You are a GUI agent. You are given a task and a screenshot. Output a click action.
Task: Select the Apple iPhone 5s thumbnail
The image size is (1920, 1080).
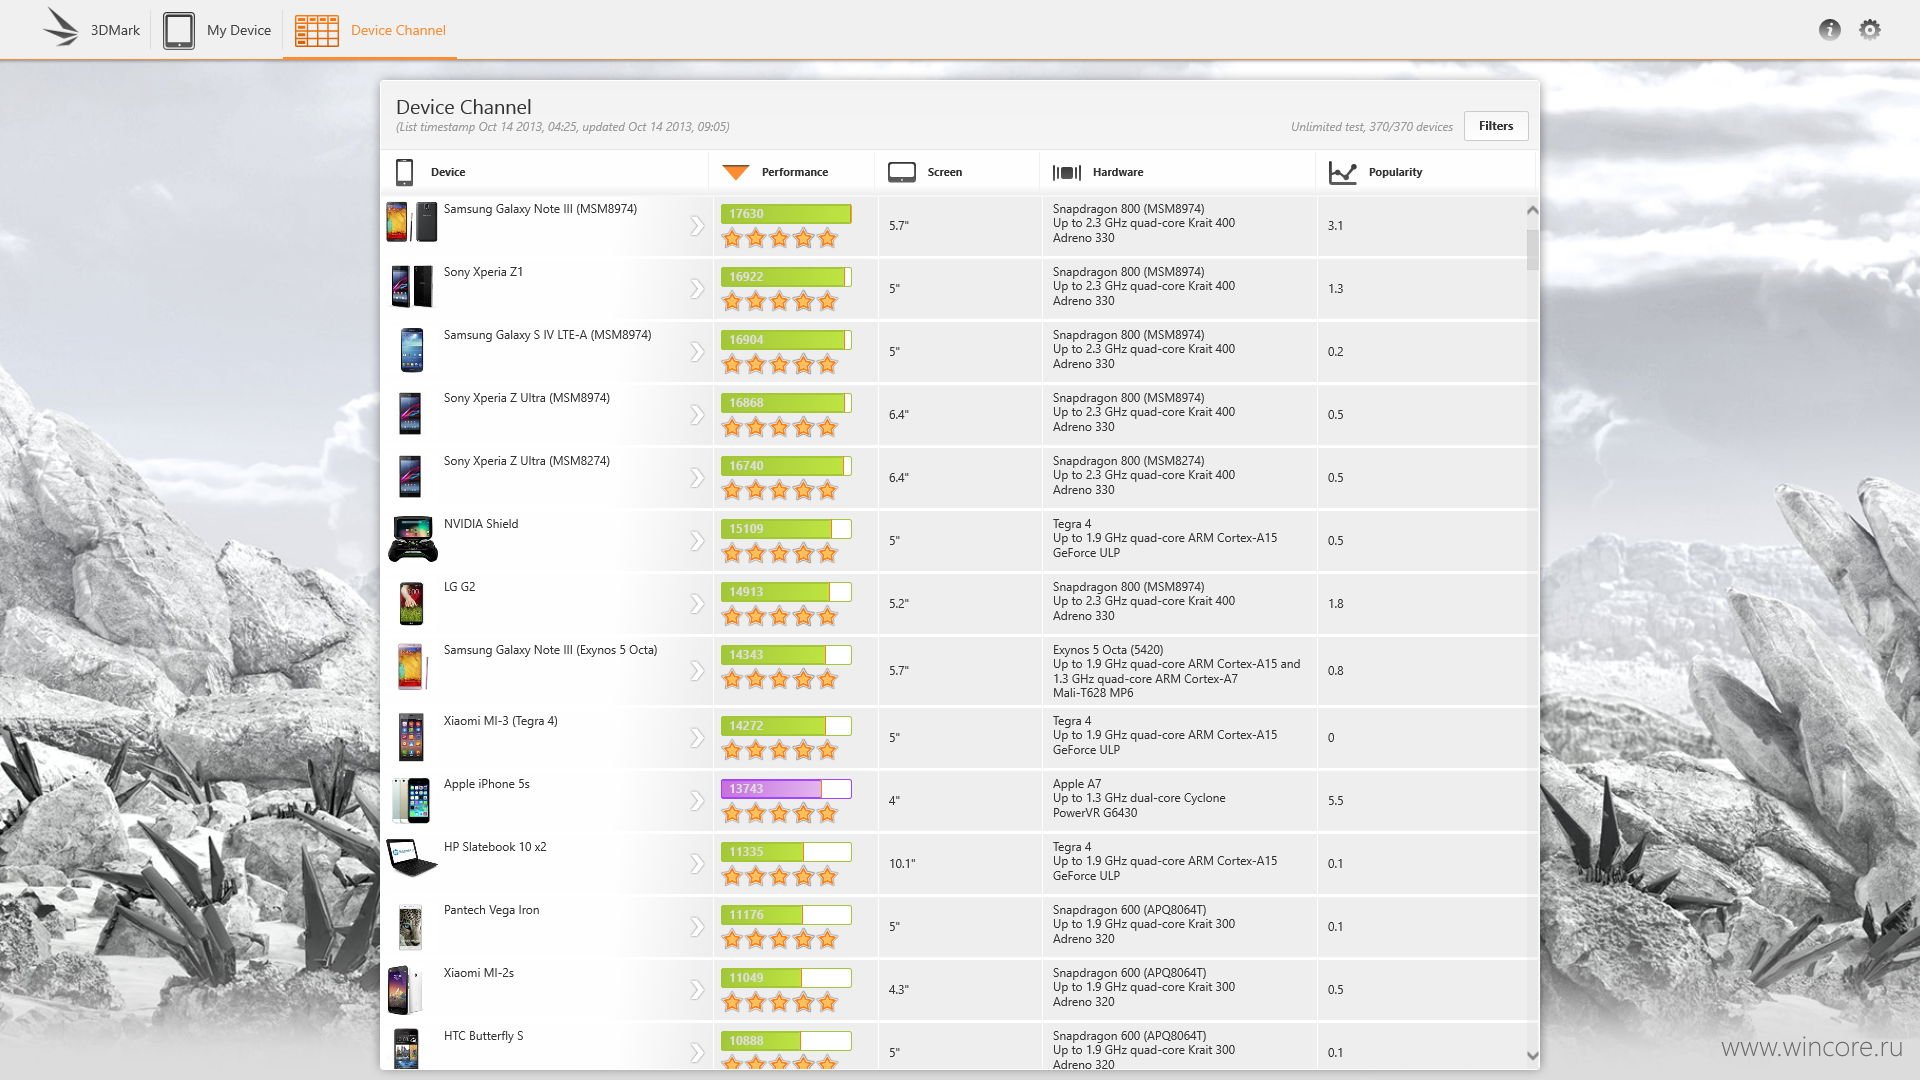[x=411, y=800]
